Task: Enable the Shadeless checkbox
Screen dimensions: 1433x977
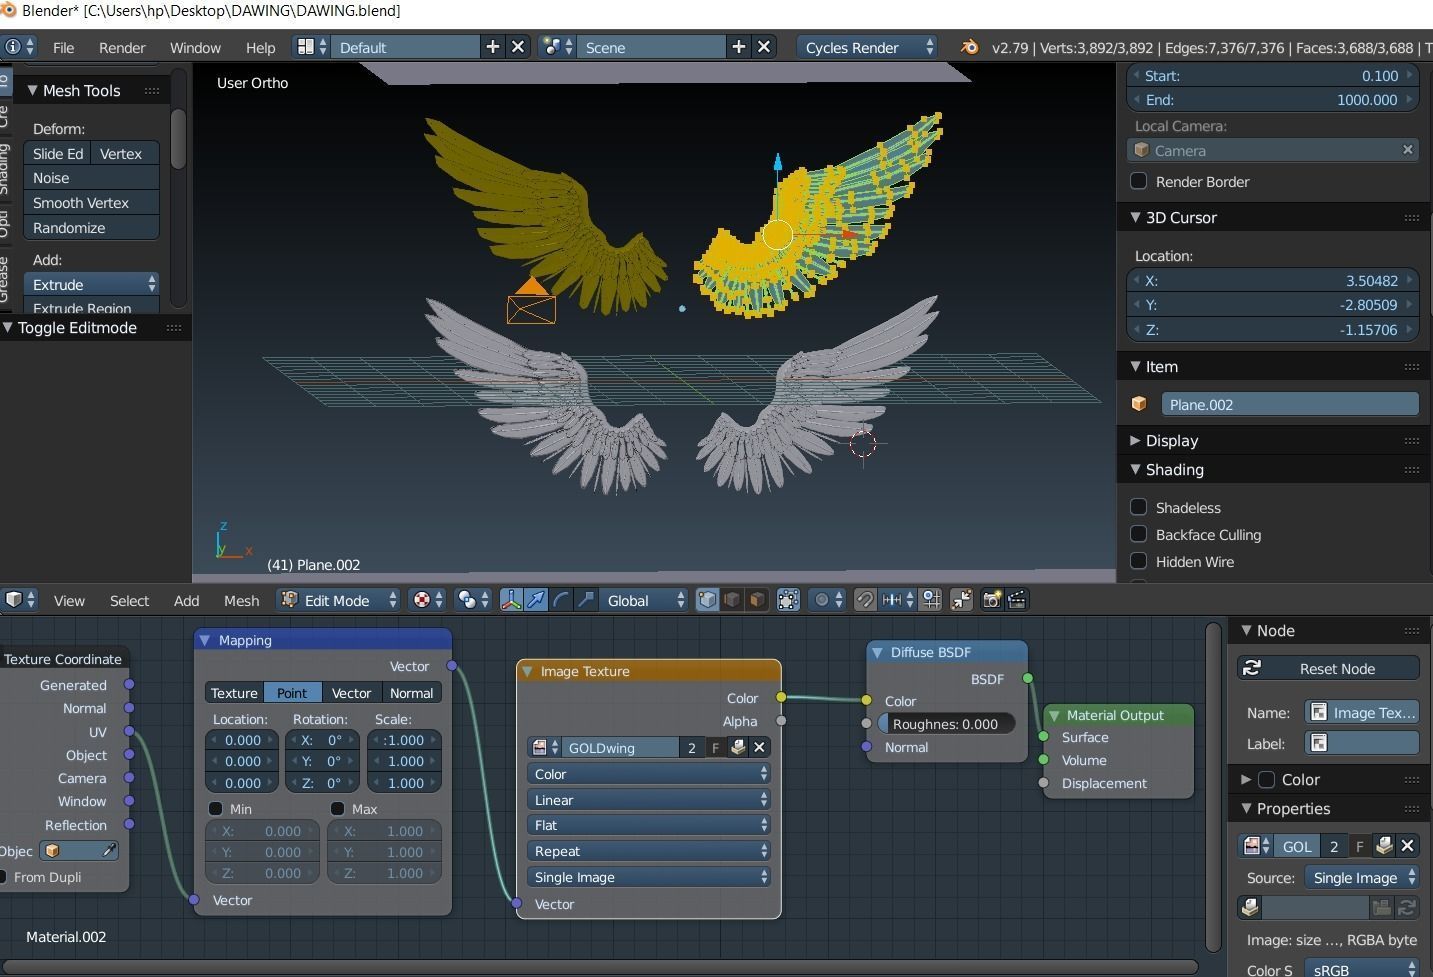Action: pyautogui.click(x=1138, y=507)
